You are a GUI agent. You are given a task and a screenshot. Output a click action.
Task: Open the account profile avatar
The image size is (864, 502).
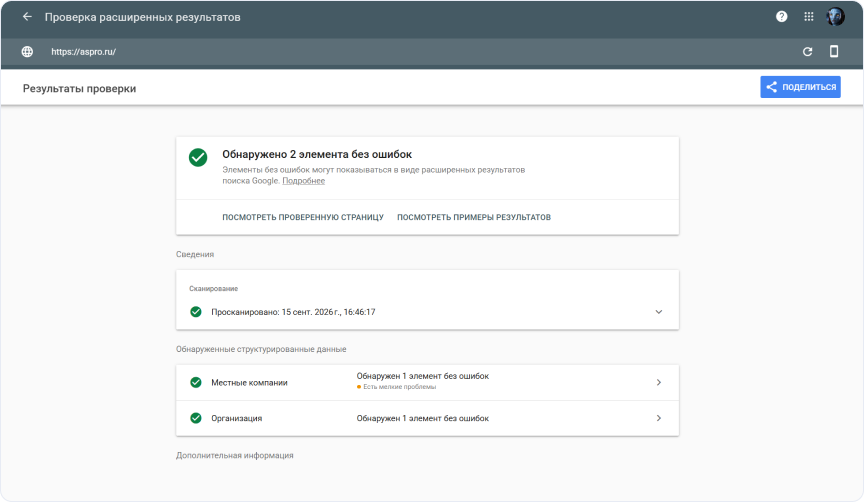(x=835, y=17)
